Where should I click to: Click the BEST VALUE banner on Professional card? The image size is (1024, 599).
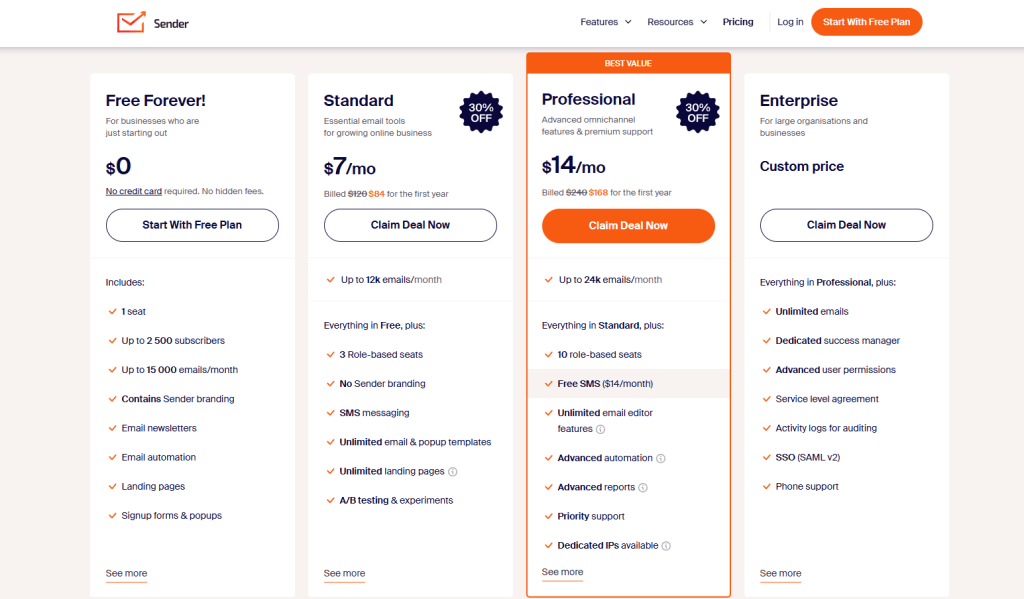(628, 62)
